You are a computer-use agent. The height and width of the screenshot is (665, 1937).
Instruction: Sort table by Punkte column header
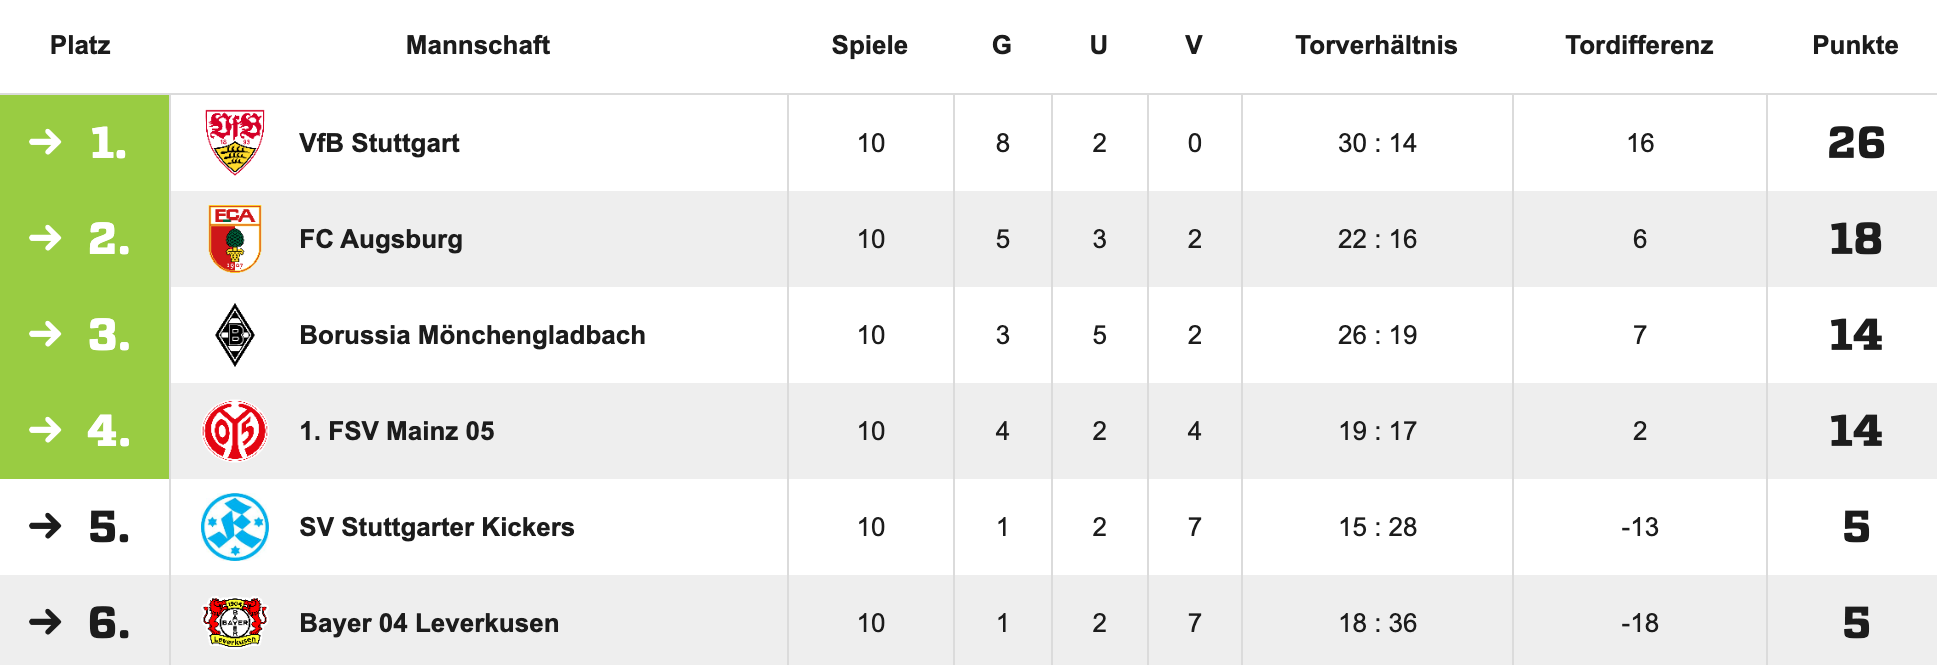[x=1855, y=45]
